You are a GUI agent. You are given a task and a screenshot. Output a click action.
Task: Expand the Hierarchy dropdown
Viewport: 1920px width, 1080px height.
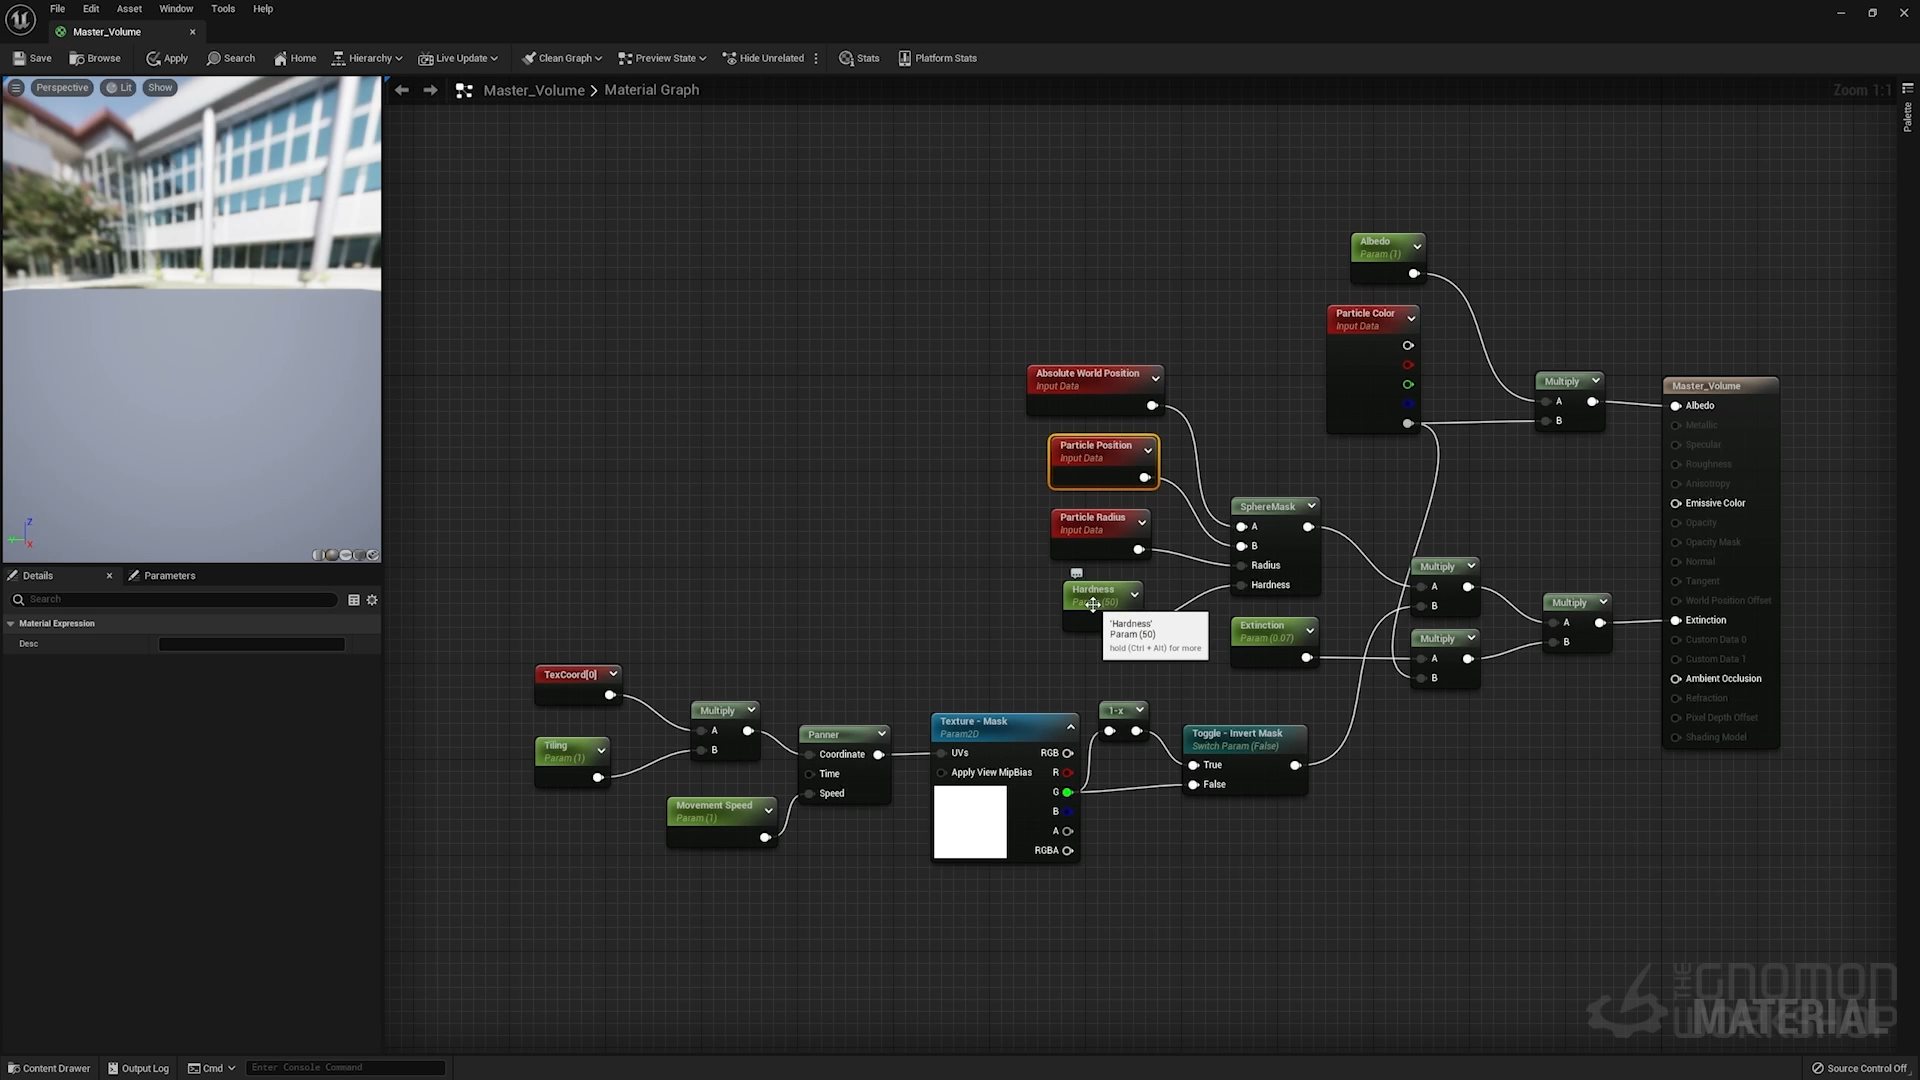click(x=367, y=58)
